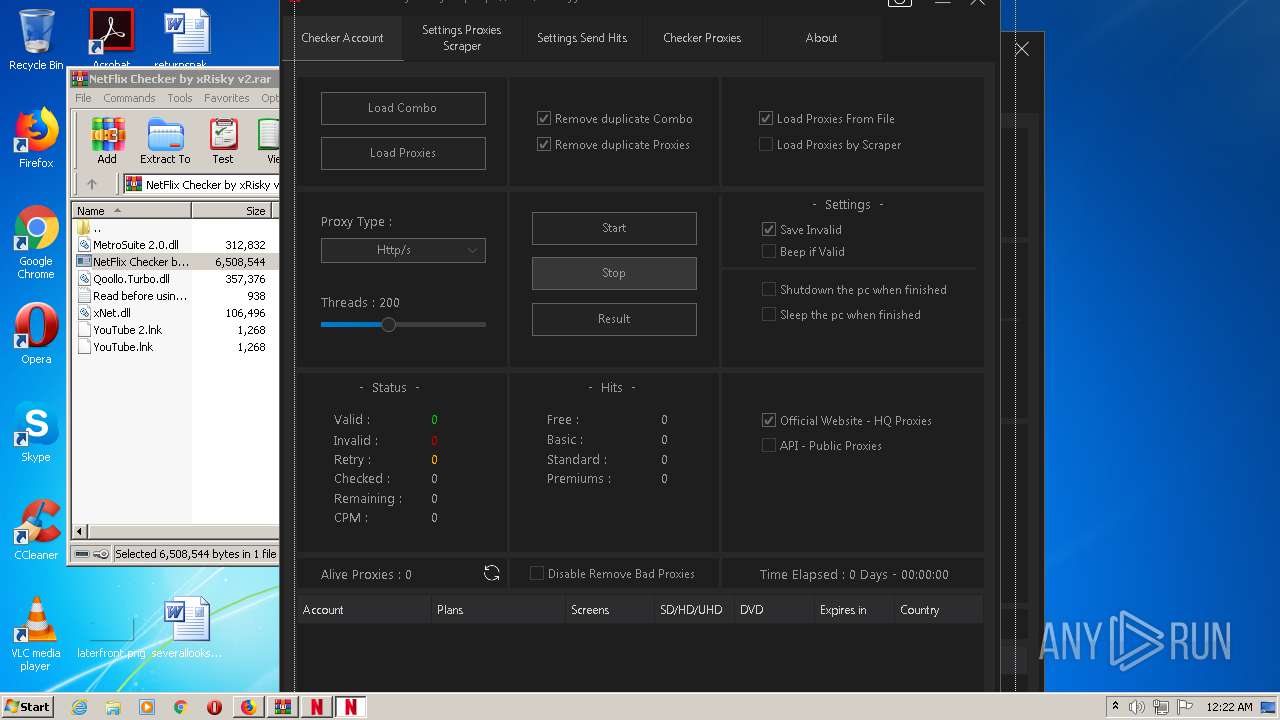1280x720 pixels.
Task: Click the volume icon in system tray
Action: coord(1137,707)
